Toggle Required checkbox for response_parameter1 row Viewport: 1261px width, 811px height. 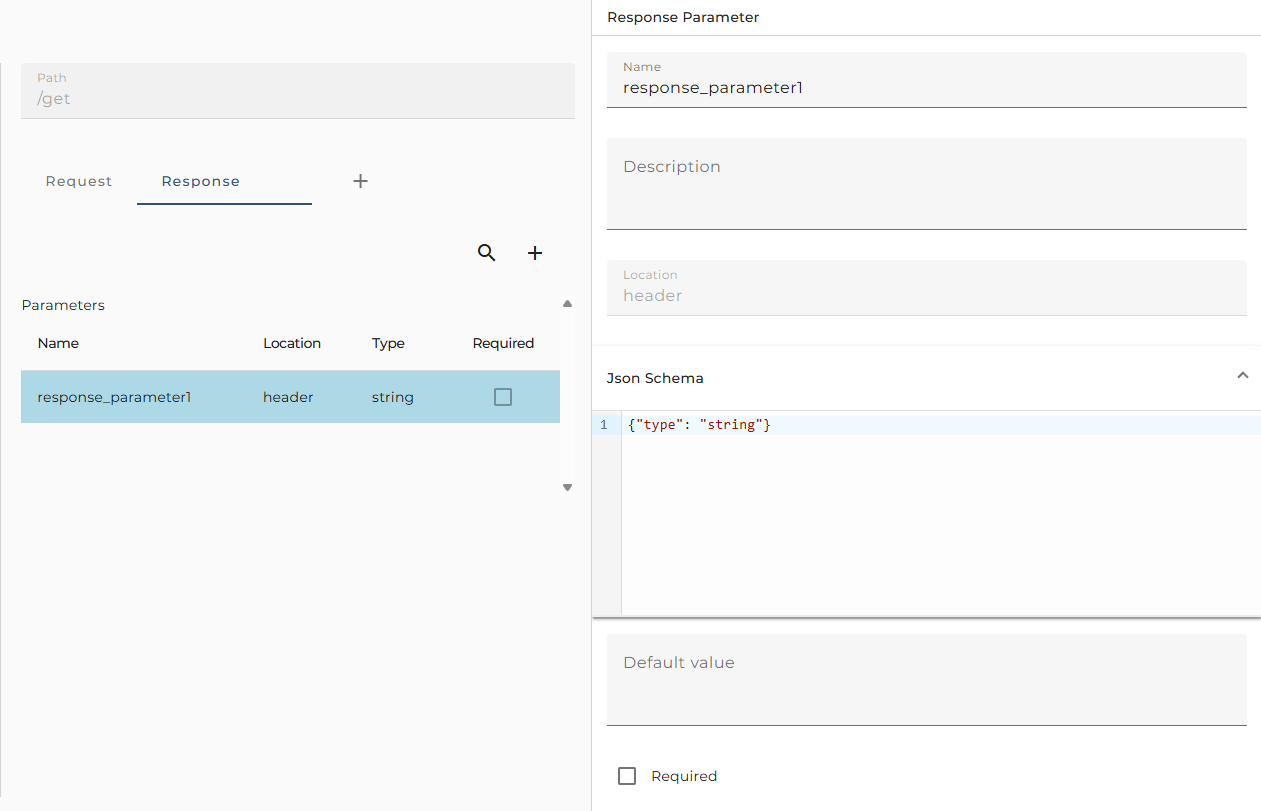pyautogui.click(x=503, y=397)
